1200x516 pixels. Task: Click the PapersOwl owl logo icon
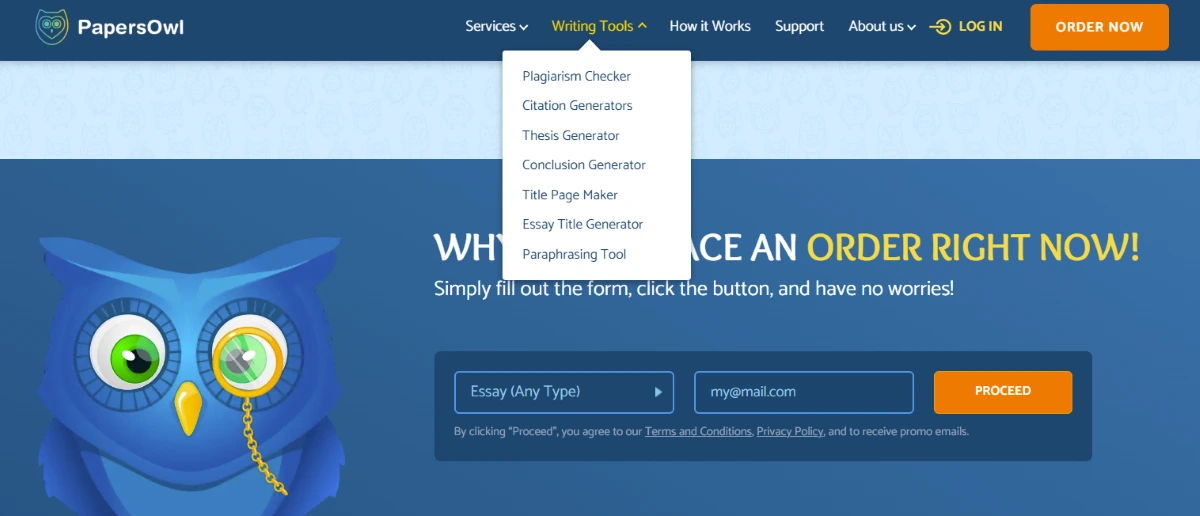coord(51,27)
